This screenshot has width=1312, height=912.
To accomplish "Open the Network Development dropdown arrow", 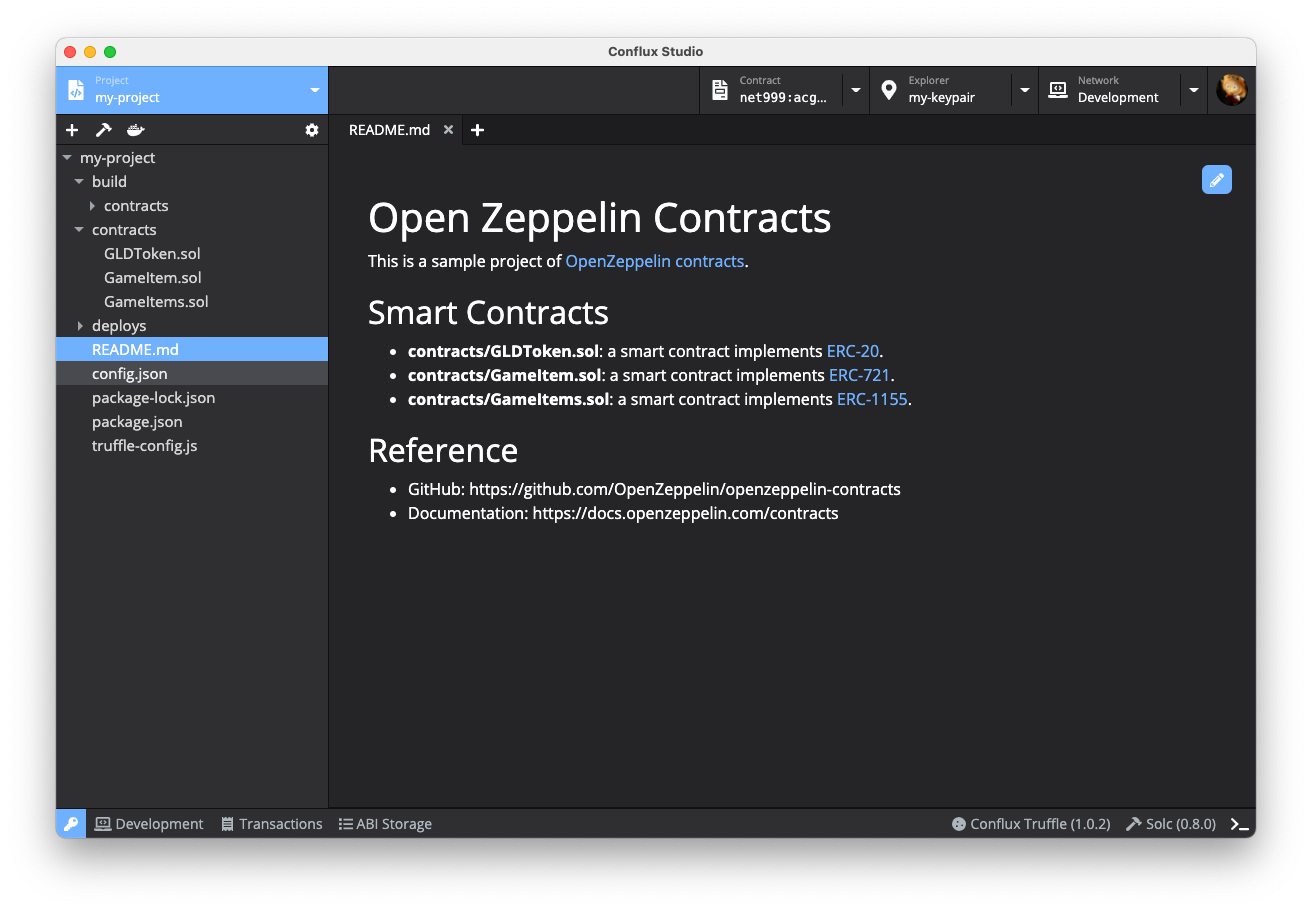I will point(1194,90).
